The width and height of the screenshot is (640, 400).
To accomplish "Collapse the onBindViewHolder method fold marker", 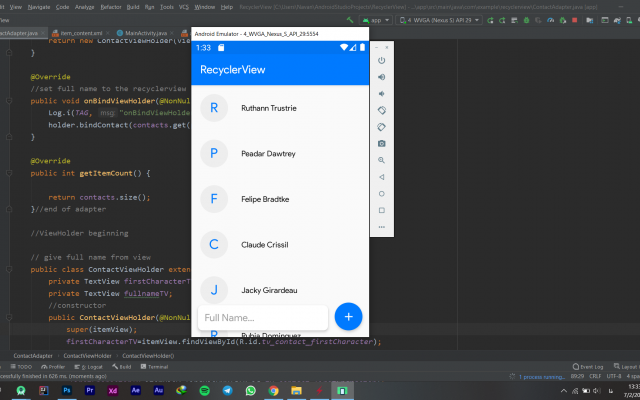I will pyautogui.click(x=9, y=101).
